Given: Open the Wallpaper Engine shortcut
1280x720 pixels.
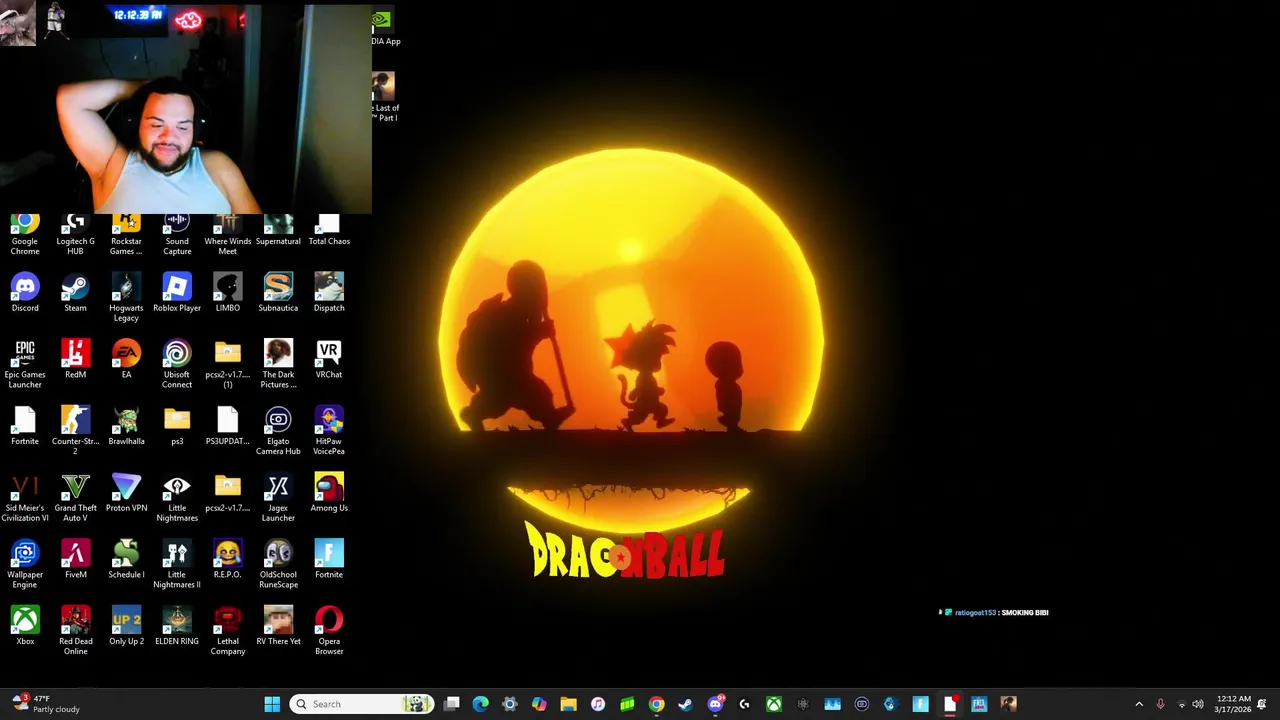Looking at the screenshot, I should coord(25,564).
